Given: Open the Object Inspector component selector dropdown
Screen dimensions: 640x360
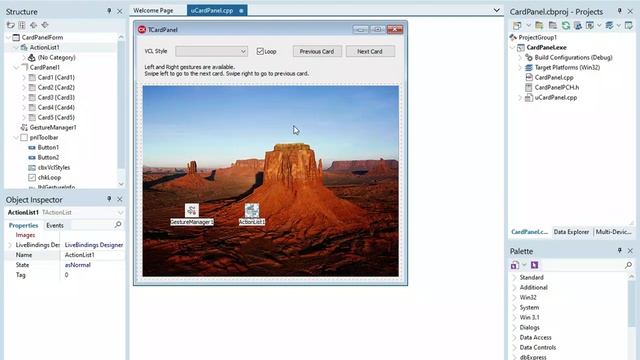Looking at the screenshot, I should tap(120, 213).
